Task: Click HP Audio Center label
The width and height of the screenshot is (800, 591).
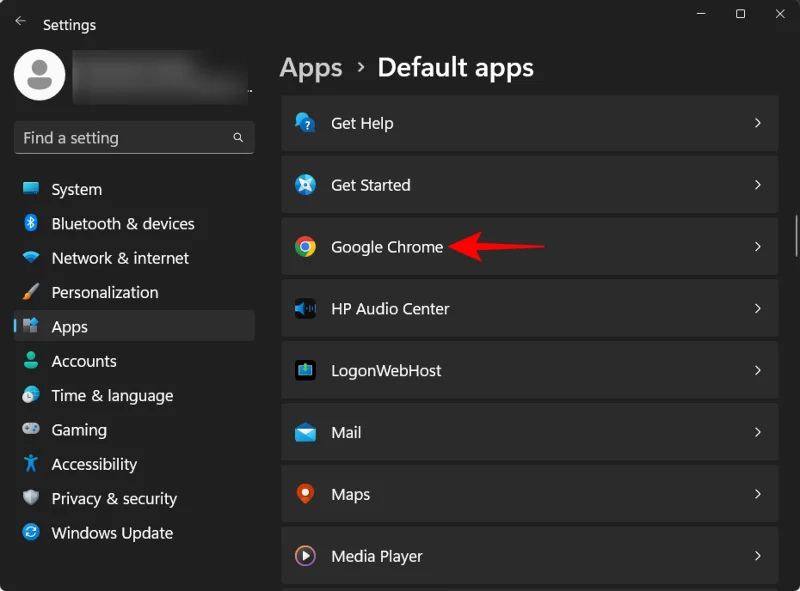Action: (x=390, y=309)
